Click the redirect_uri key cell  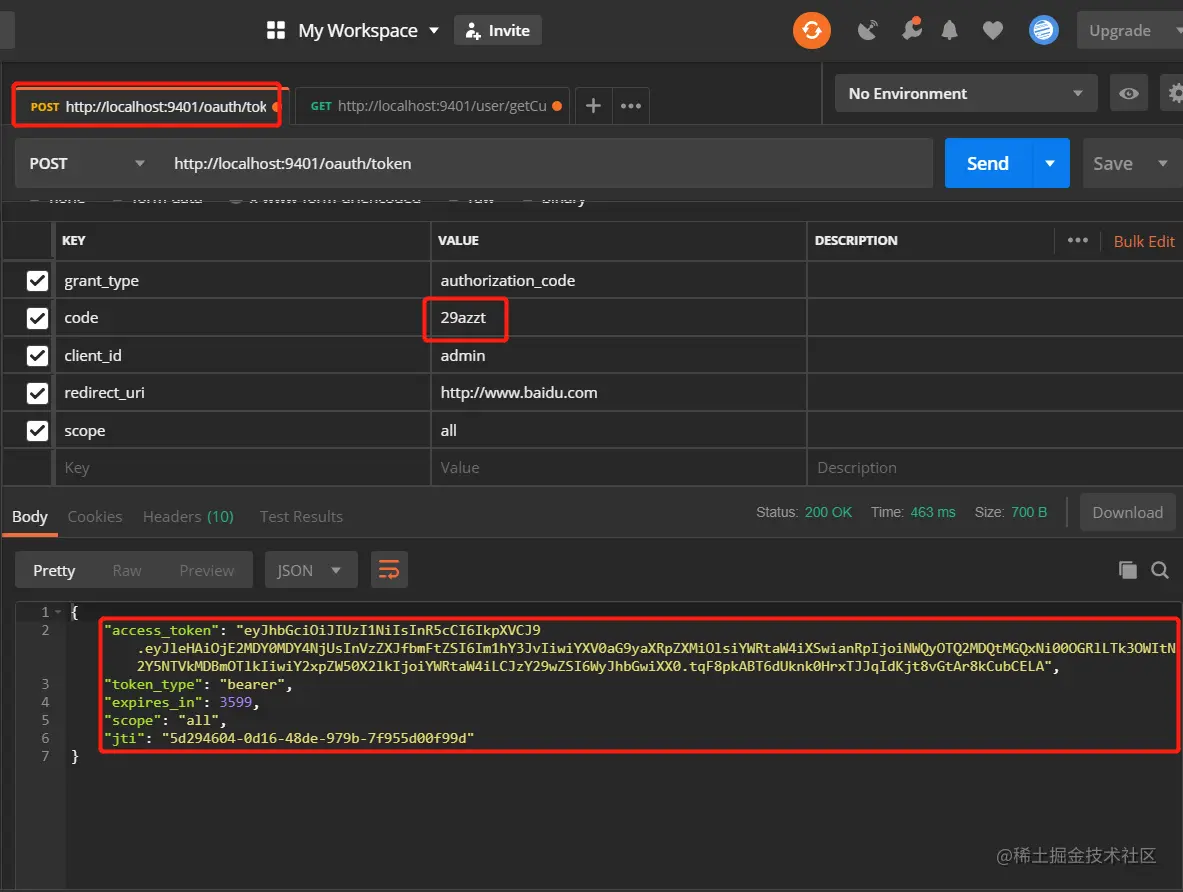point(242,392)
